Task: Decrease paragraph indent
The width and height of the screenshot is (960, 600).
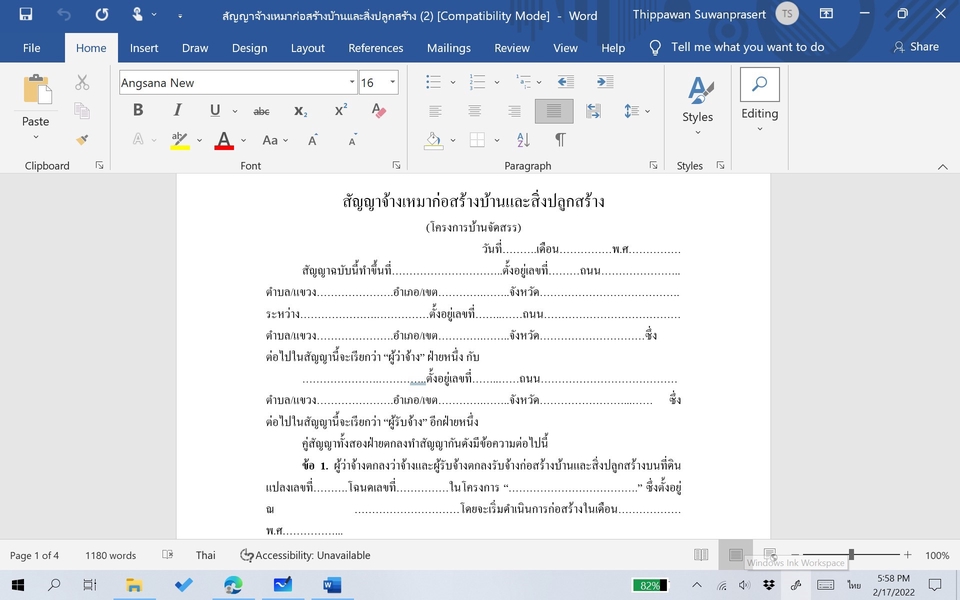Action: (x=566, y=82)
